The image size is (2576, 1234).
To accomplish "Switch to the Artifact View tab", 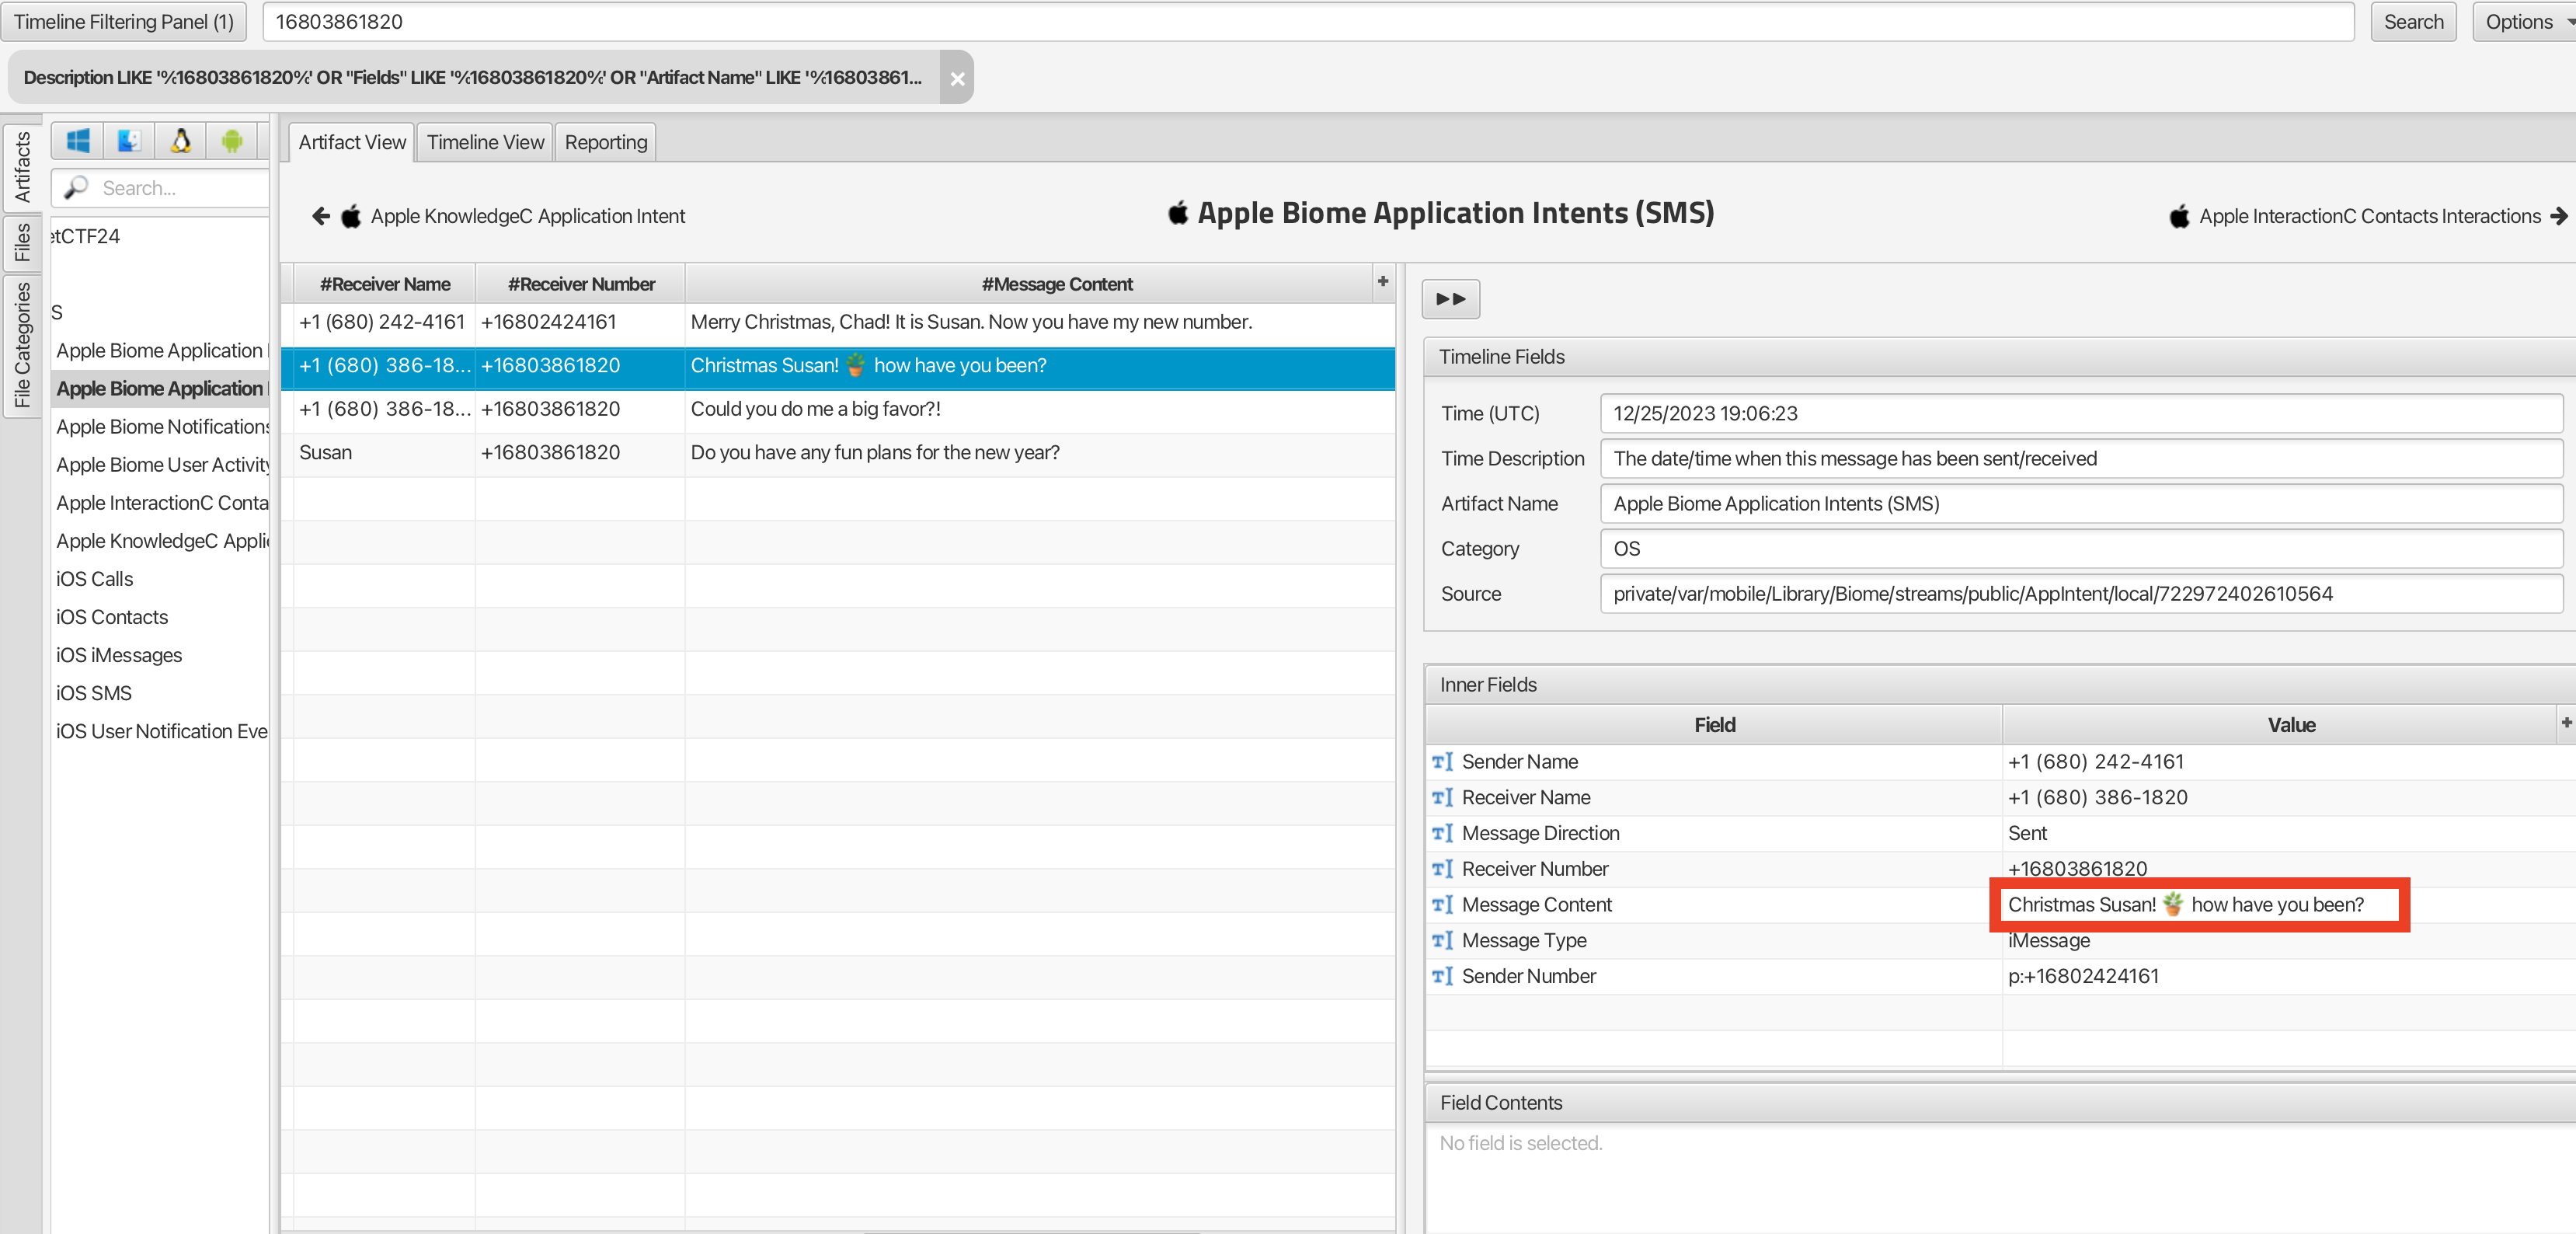I will [x=352, y=142].
